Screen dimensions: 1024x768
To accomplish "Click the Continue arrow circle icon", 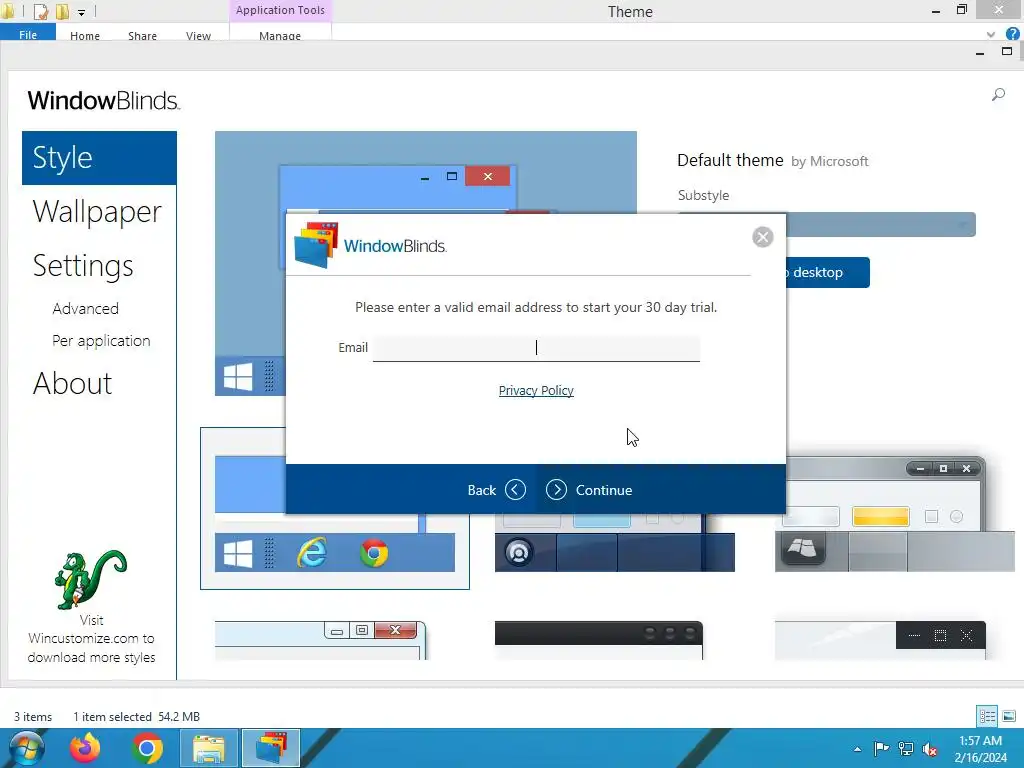I will point(556,489).
